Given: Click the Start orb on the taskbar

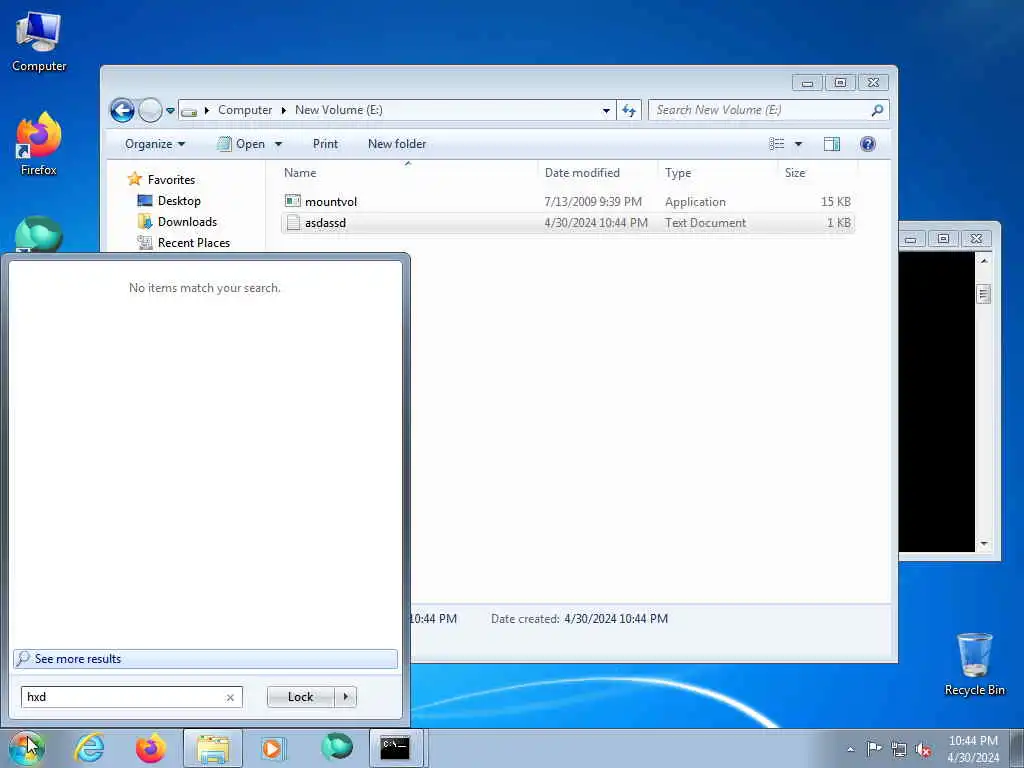Looking at the screenshot, I should (27, 748).
